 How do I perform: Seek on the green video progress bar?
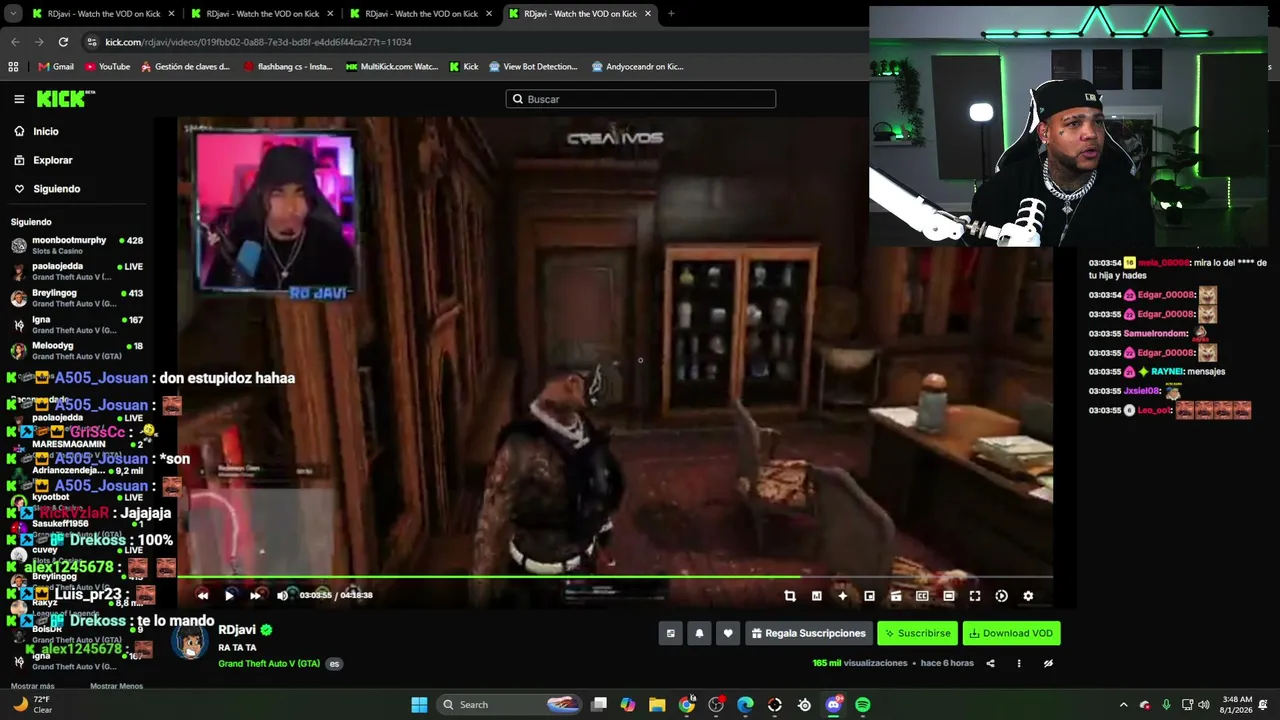tap(615, 577)
